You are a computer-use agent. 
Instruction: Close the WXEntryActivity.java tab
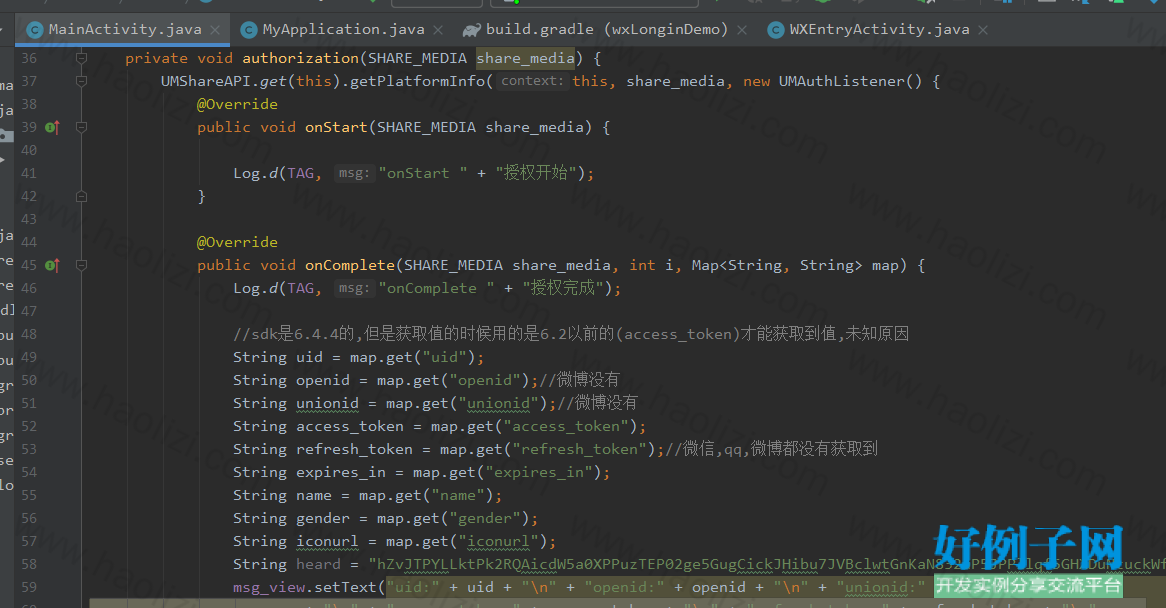point(983,30)
